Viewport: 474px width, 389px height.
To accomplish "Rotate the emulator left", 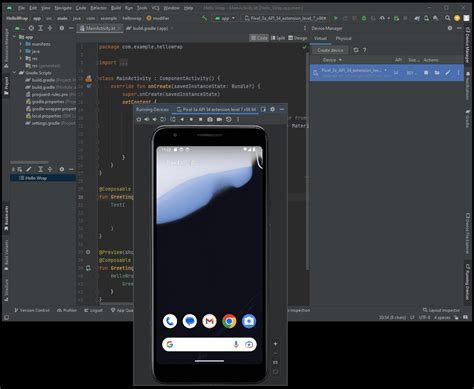I will (x=163, y=119).
